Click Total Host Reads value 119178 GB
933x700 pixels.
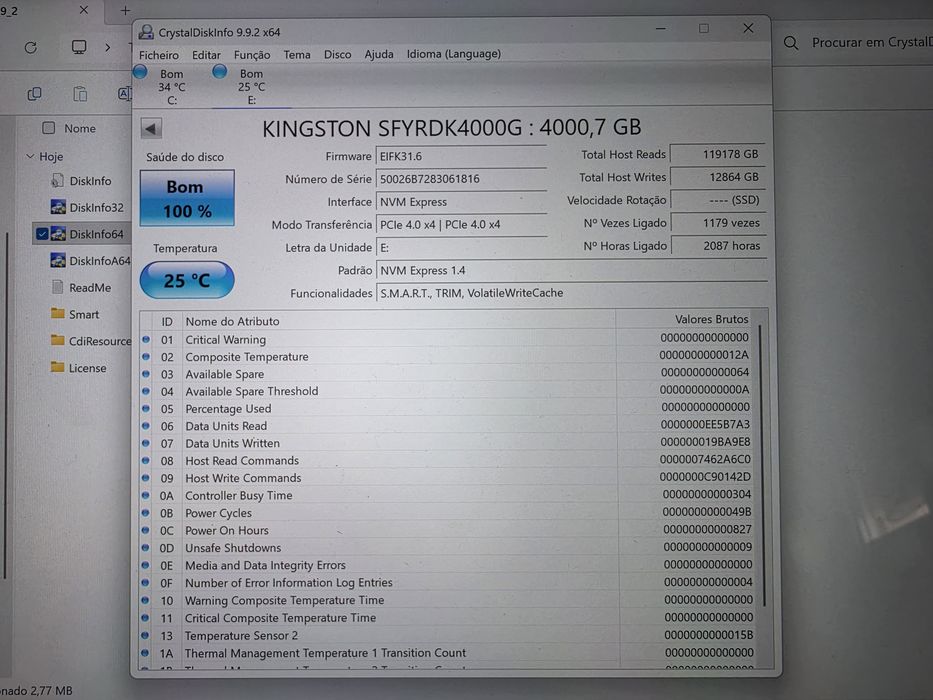click(x=718, y=154)
